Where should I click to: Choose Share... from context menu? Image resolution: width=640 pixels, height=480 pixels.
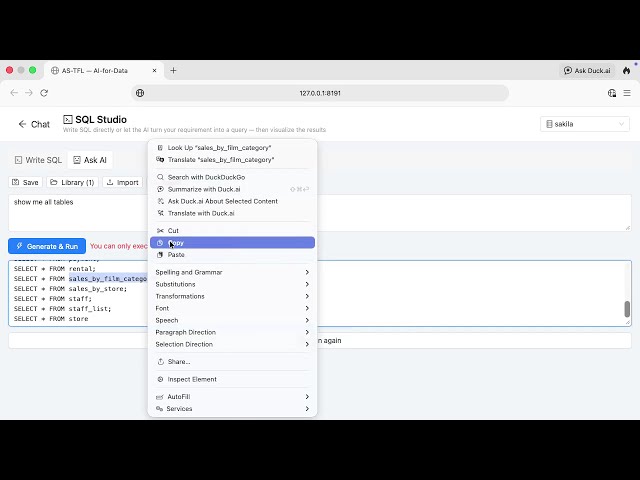pyautogui.click(x=232, y=362)
